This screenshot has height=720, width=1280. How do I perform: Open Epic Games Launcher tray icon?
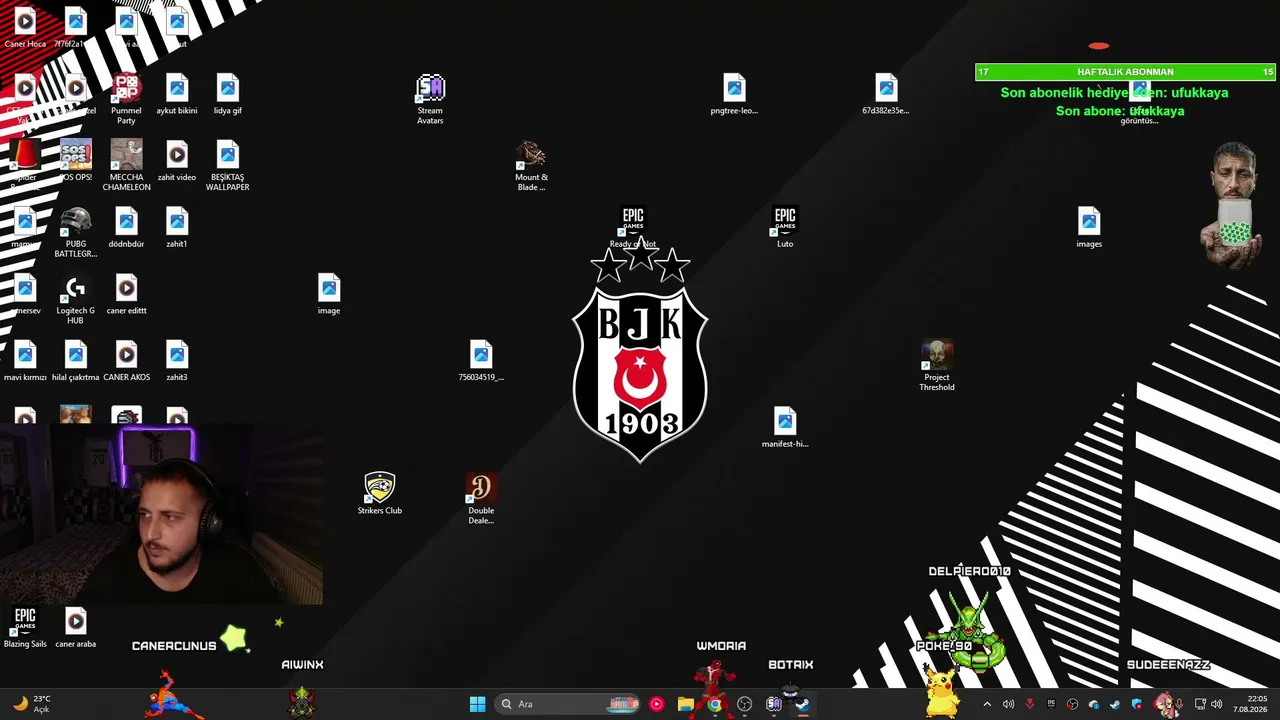[x=1051, y=704]
